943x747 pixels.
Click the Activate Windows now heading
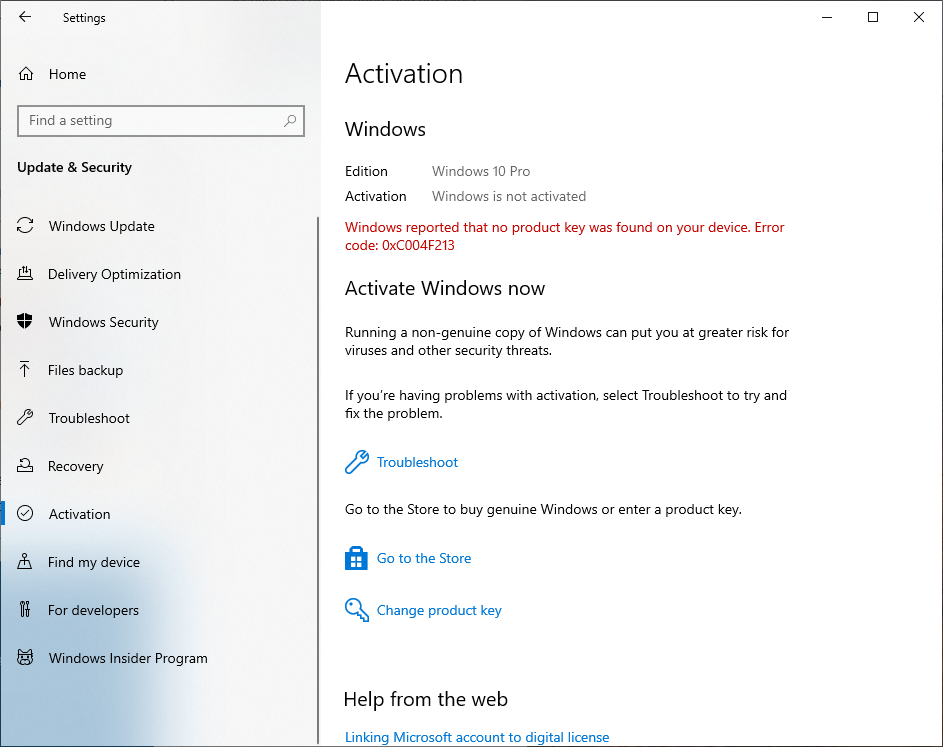point(444,288)
